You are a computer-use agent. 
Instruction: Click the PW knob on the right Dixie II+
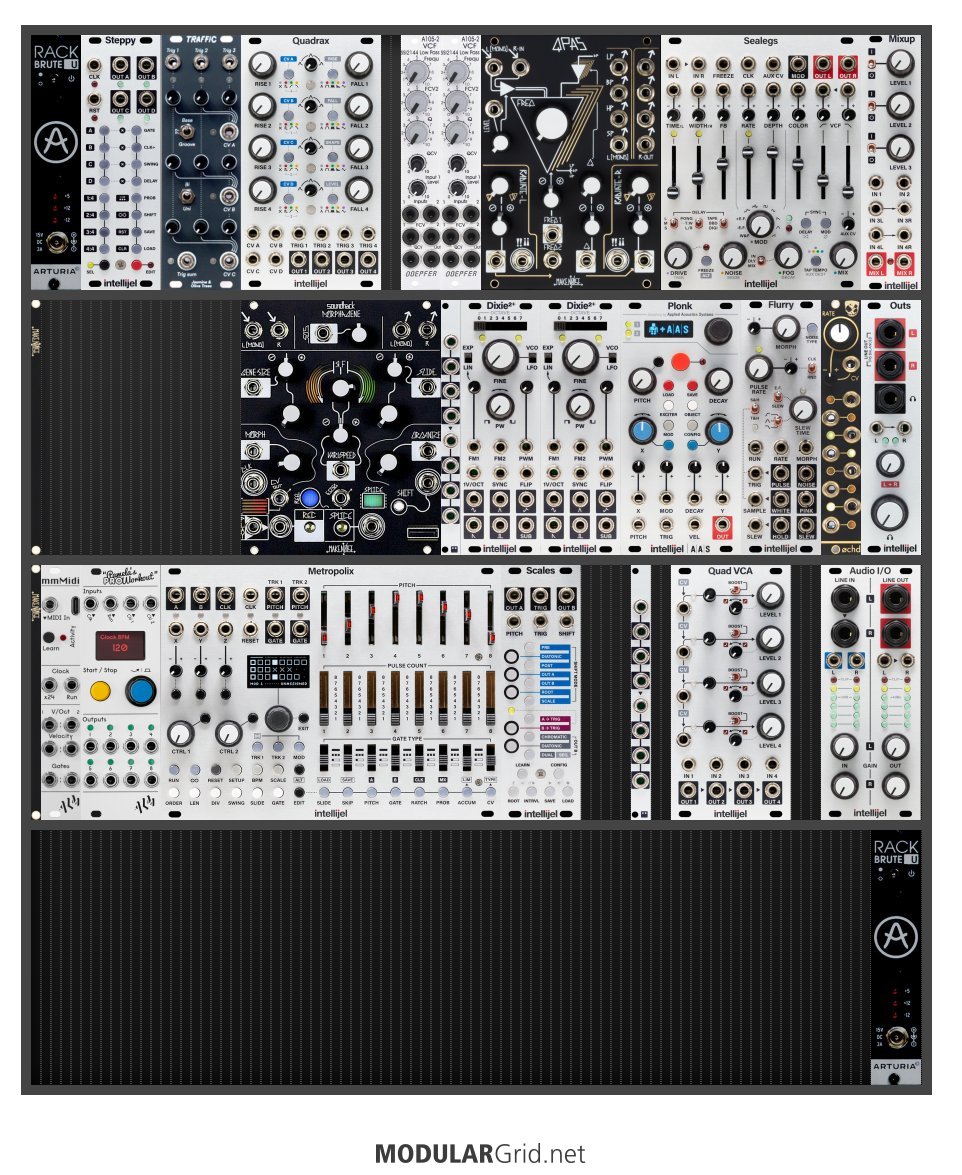pos(580,405)
